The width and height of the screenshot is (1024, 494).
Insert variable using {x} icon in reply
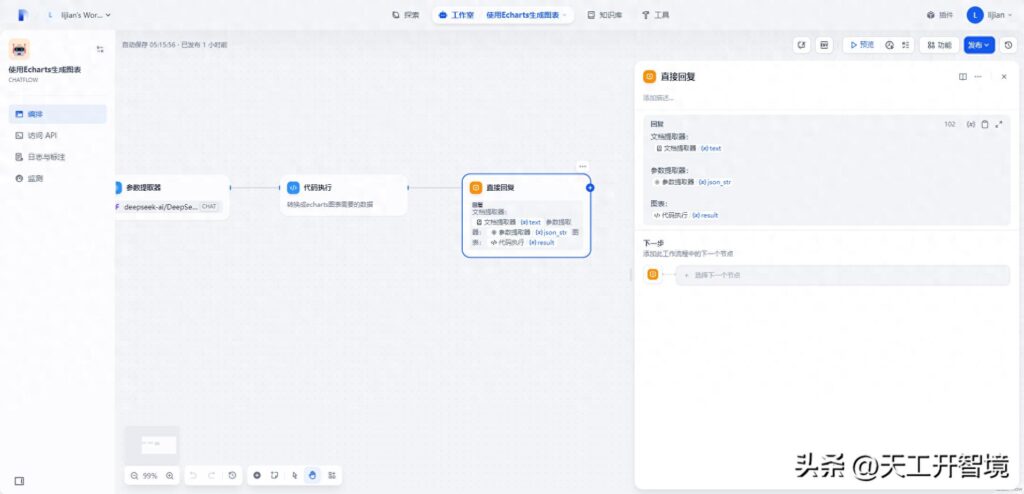970,124
